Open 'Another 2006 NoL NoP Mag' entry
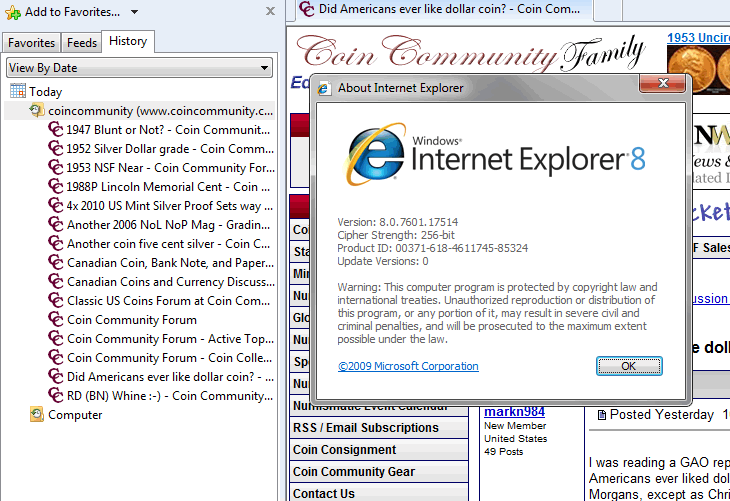This screenshot has width=730, height=501. point(169,225)
